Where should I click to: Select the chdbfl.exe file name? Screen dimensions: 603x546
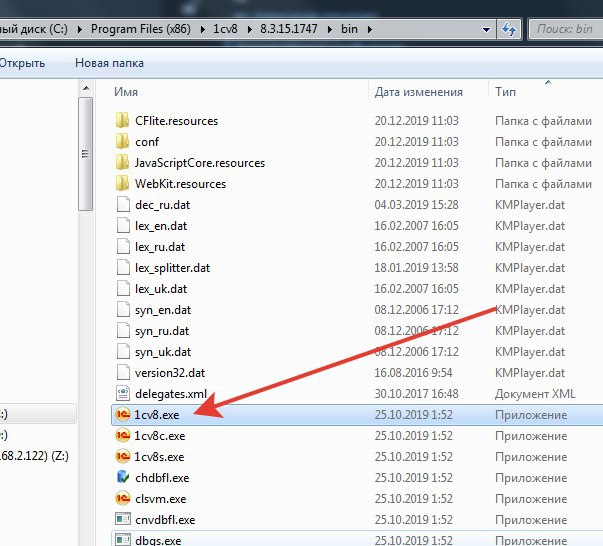pyautogui.click(x=162, y=478)
